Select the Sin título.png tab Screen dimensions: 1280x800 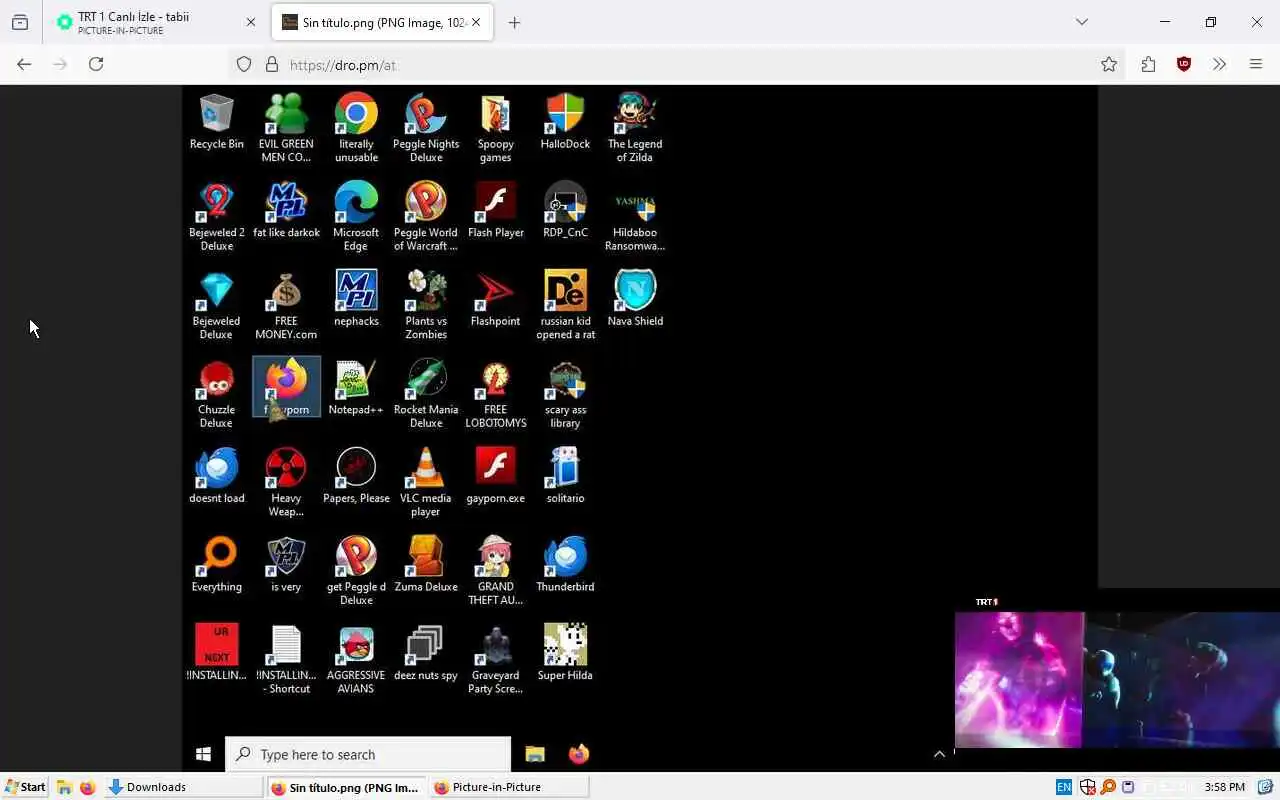click(x=383, y=22)
